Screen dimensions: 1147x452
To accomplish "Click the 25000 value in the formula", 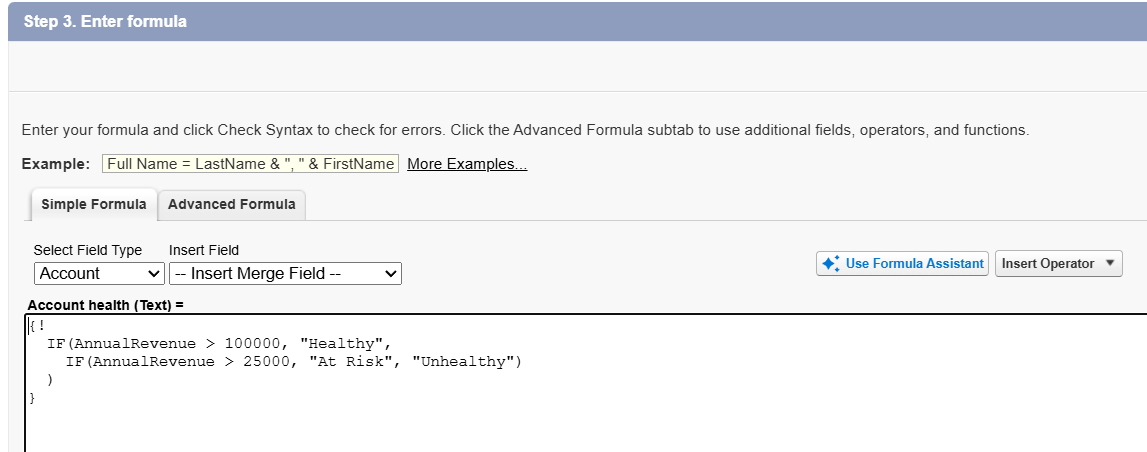I will 267,362.
